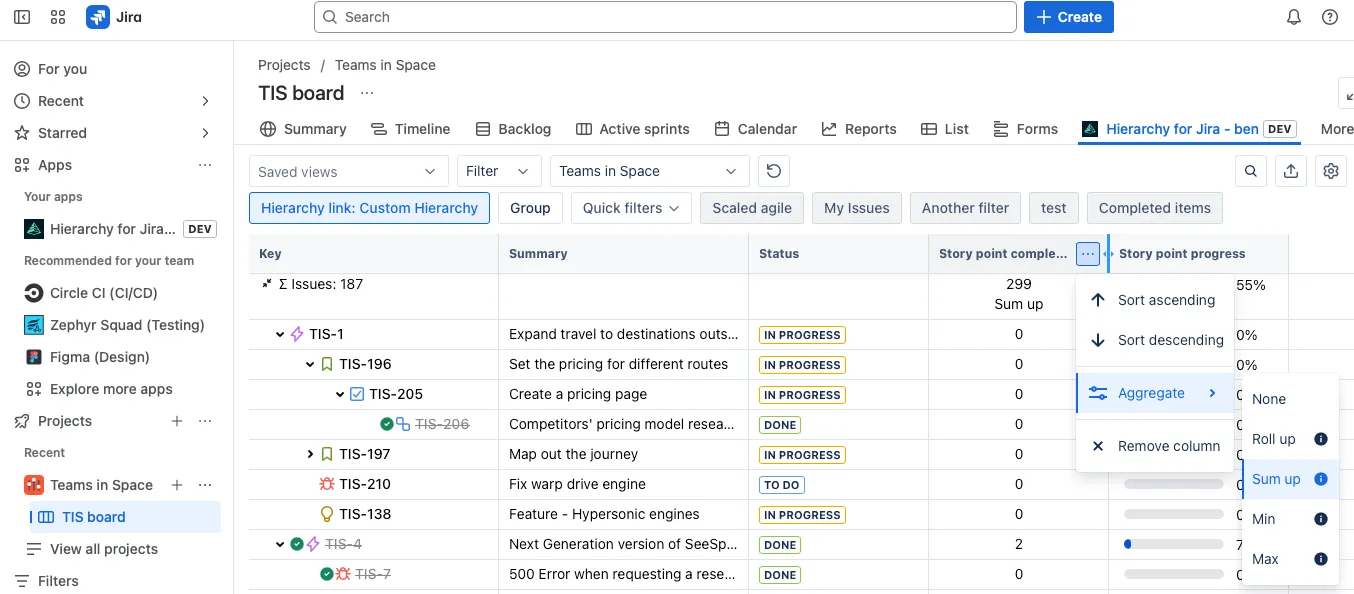Open the more options menu beside Apps in the sidebar
1354x594 pixels.
tap(205, 165)
